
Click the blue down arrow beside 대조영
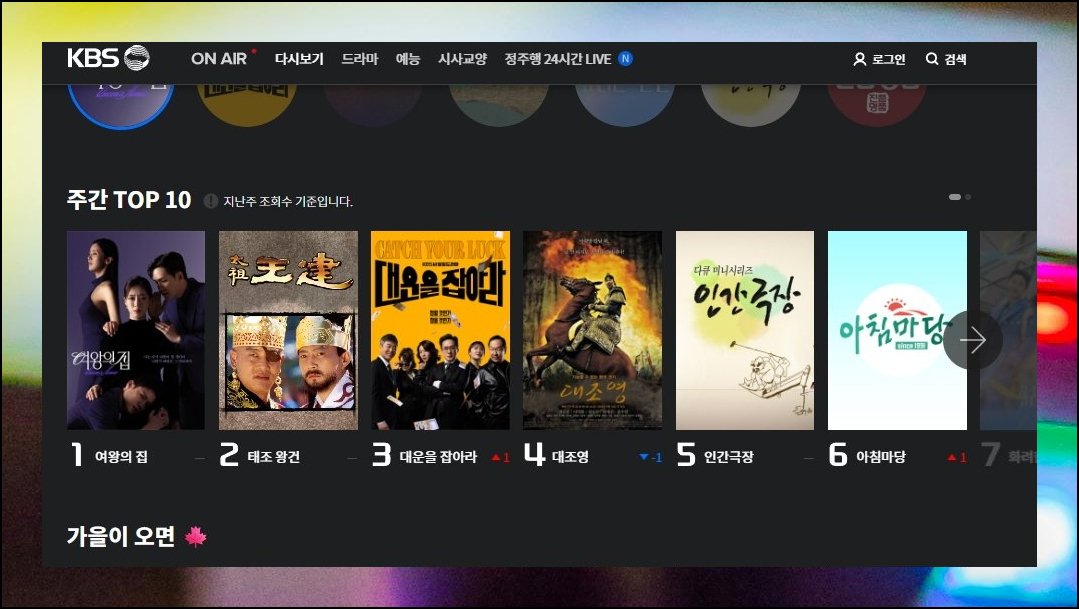tap(643, 457)
